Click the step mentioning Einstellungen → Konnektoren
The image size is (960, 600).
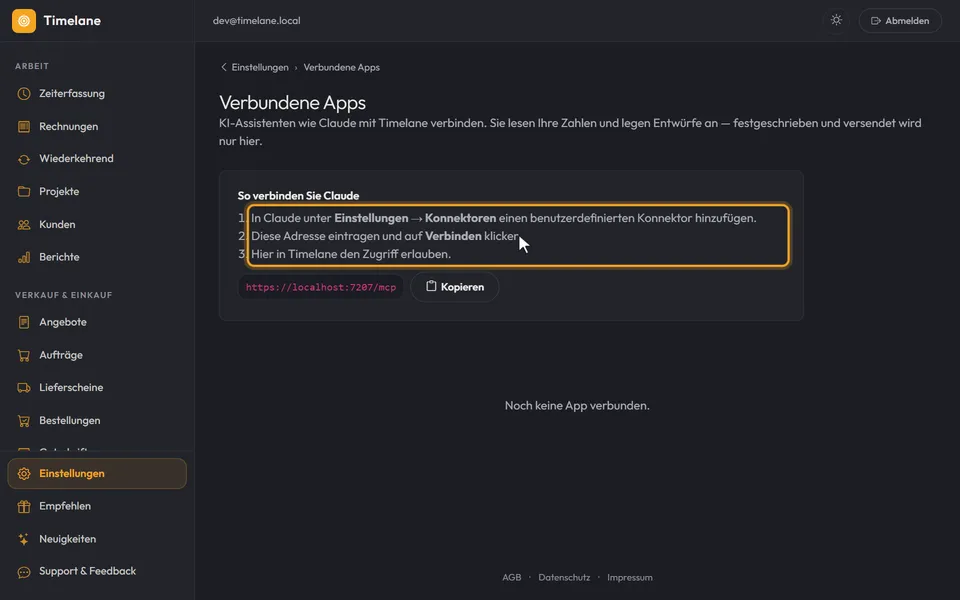tap(503, 218)
